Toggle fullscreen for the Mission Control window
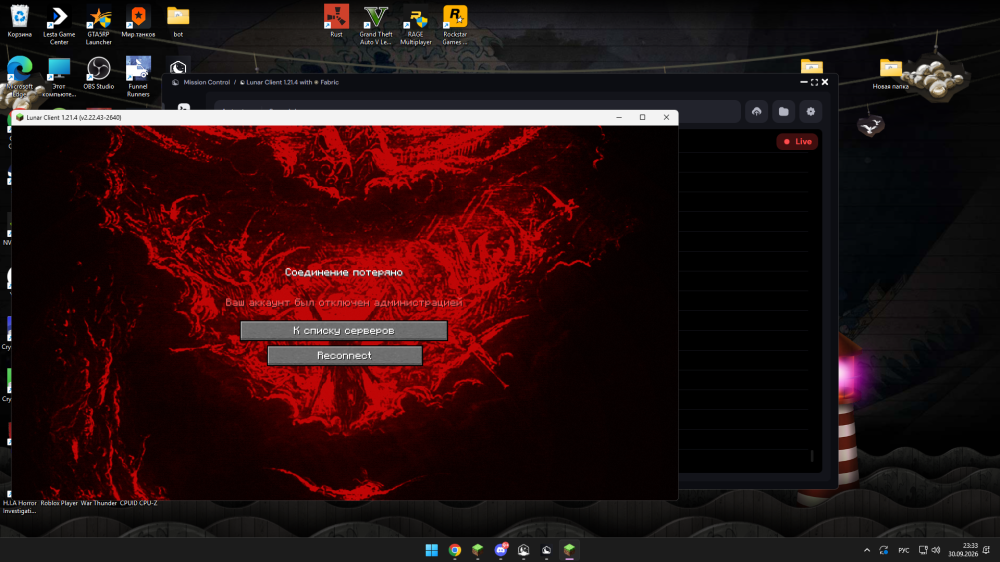 pyautogui.click(x=814, y=82)
